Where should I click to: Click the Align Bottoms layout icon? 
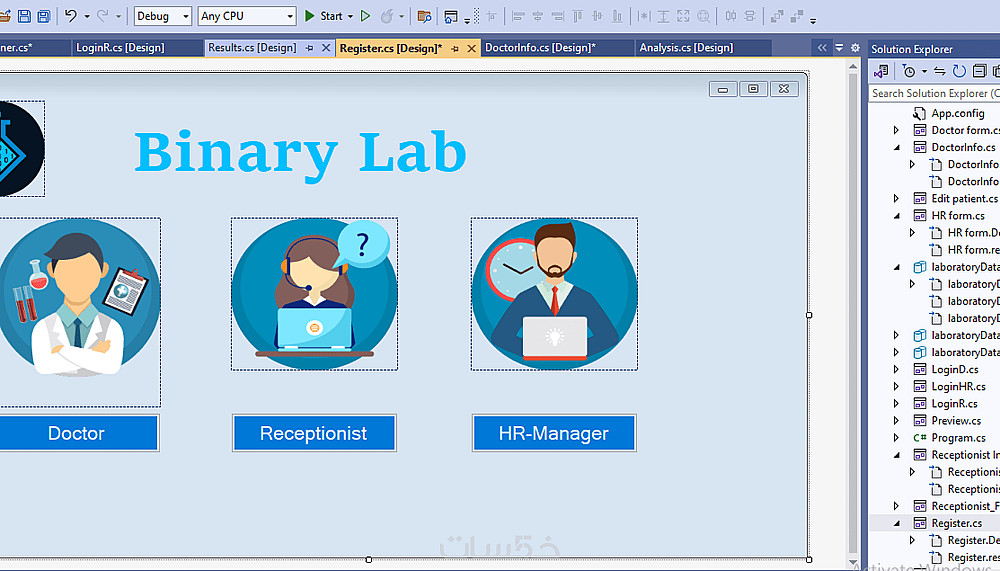click(617, 17)
